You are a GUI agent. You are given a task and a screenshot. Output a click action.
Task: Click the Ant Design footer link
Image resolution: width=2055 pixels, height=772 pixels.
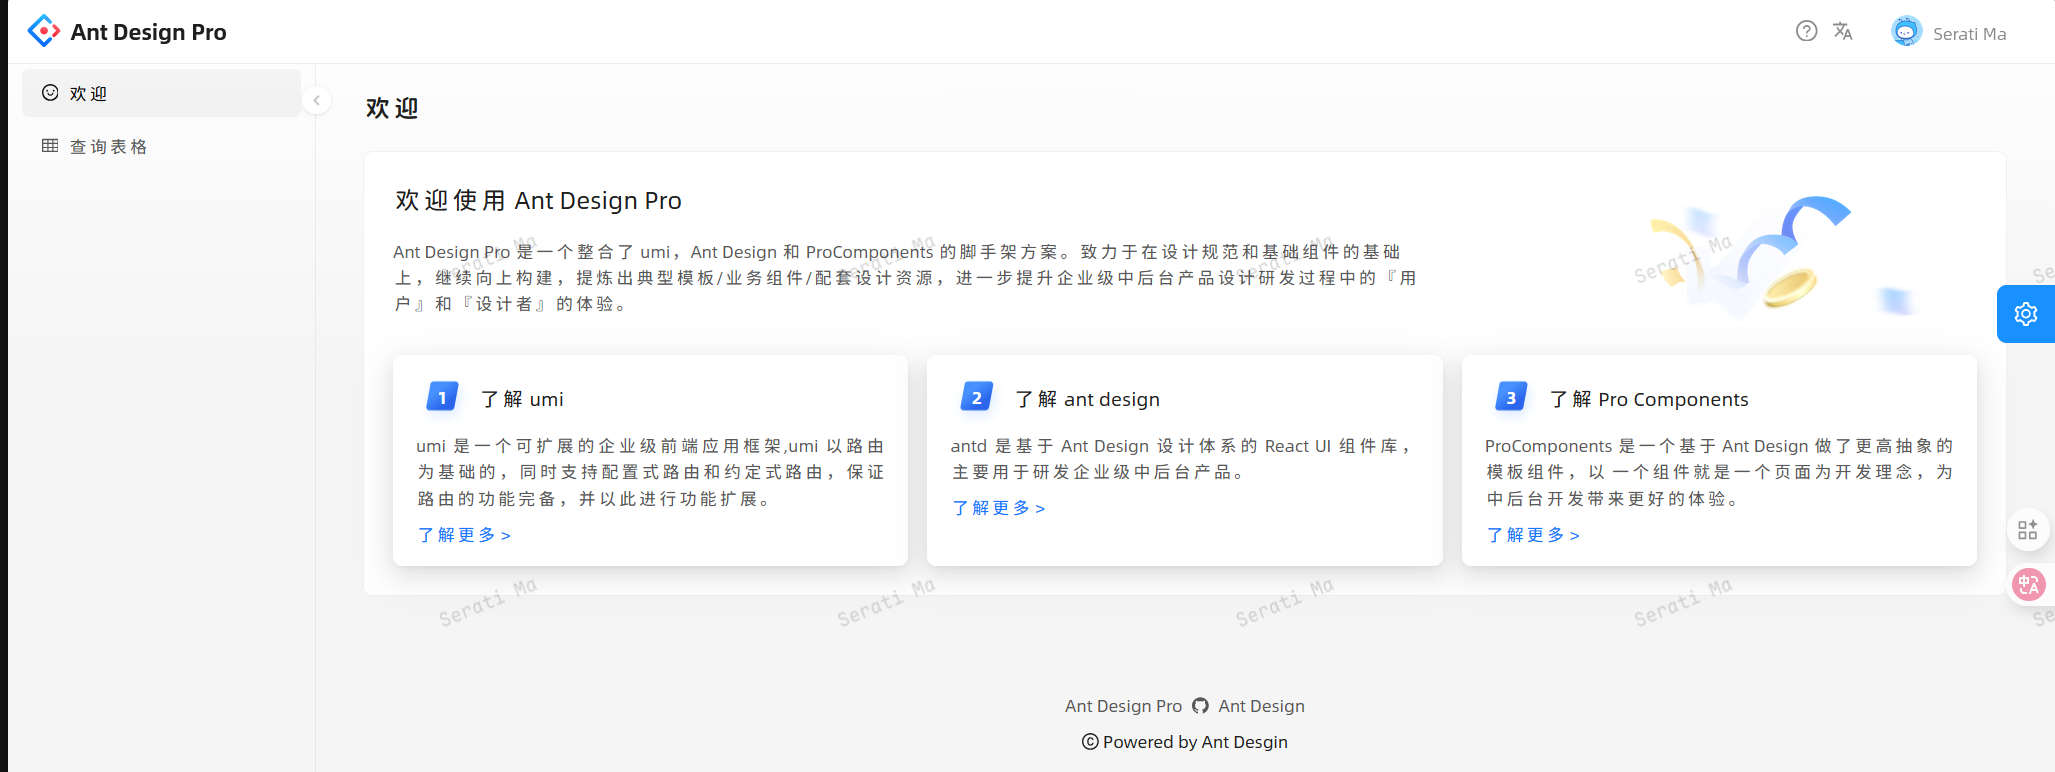(x=1261, y=706)
